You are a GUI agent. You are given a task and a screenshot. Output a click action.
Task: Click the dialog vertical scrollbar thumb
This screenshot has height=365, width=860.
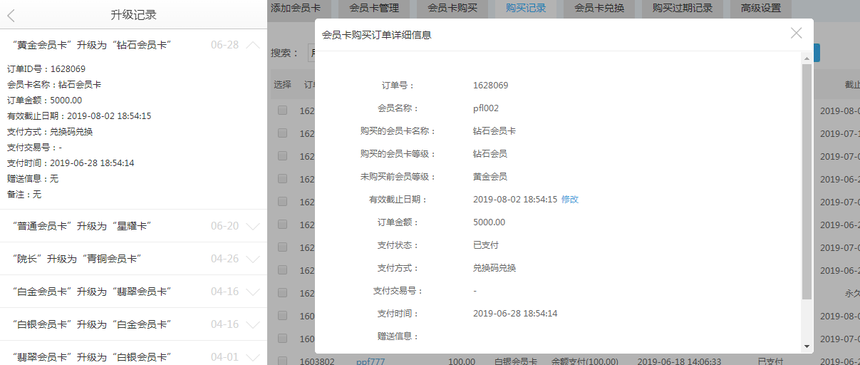806,182
